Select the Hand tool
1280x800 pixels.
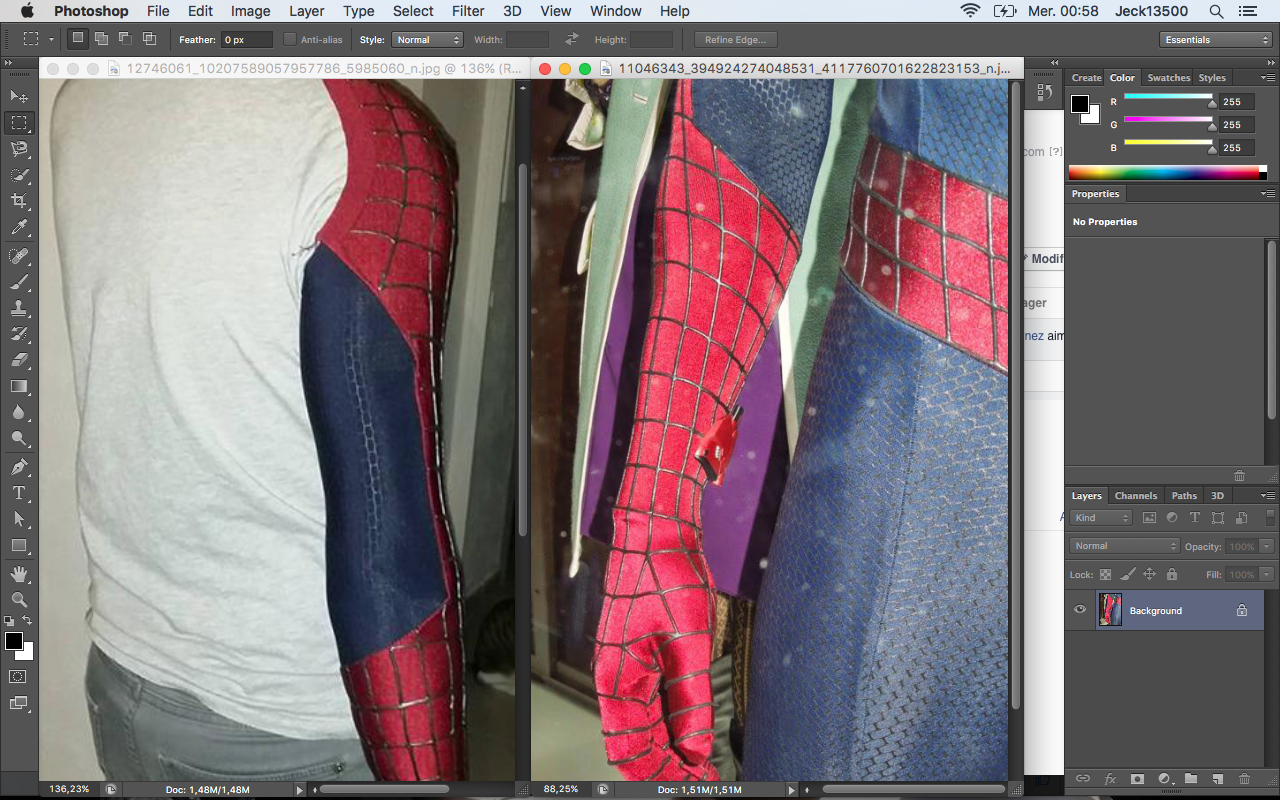(x=19, y=574)
